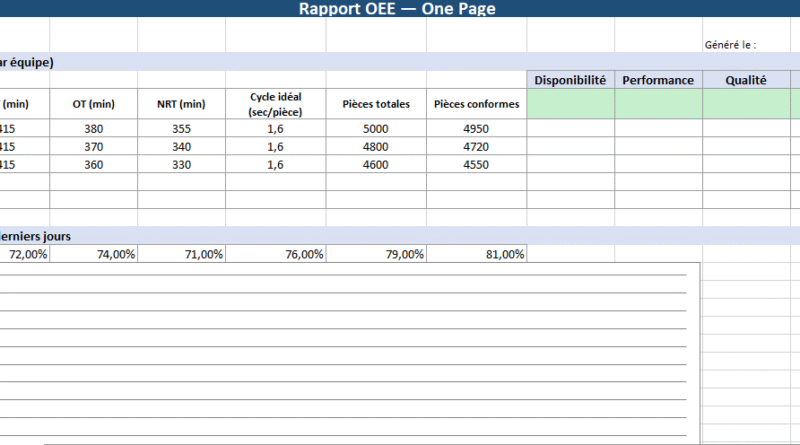Select the green cell under Disponibilité
This screenshot has width=800, height=445.
coord(570,103)
